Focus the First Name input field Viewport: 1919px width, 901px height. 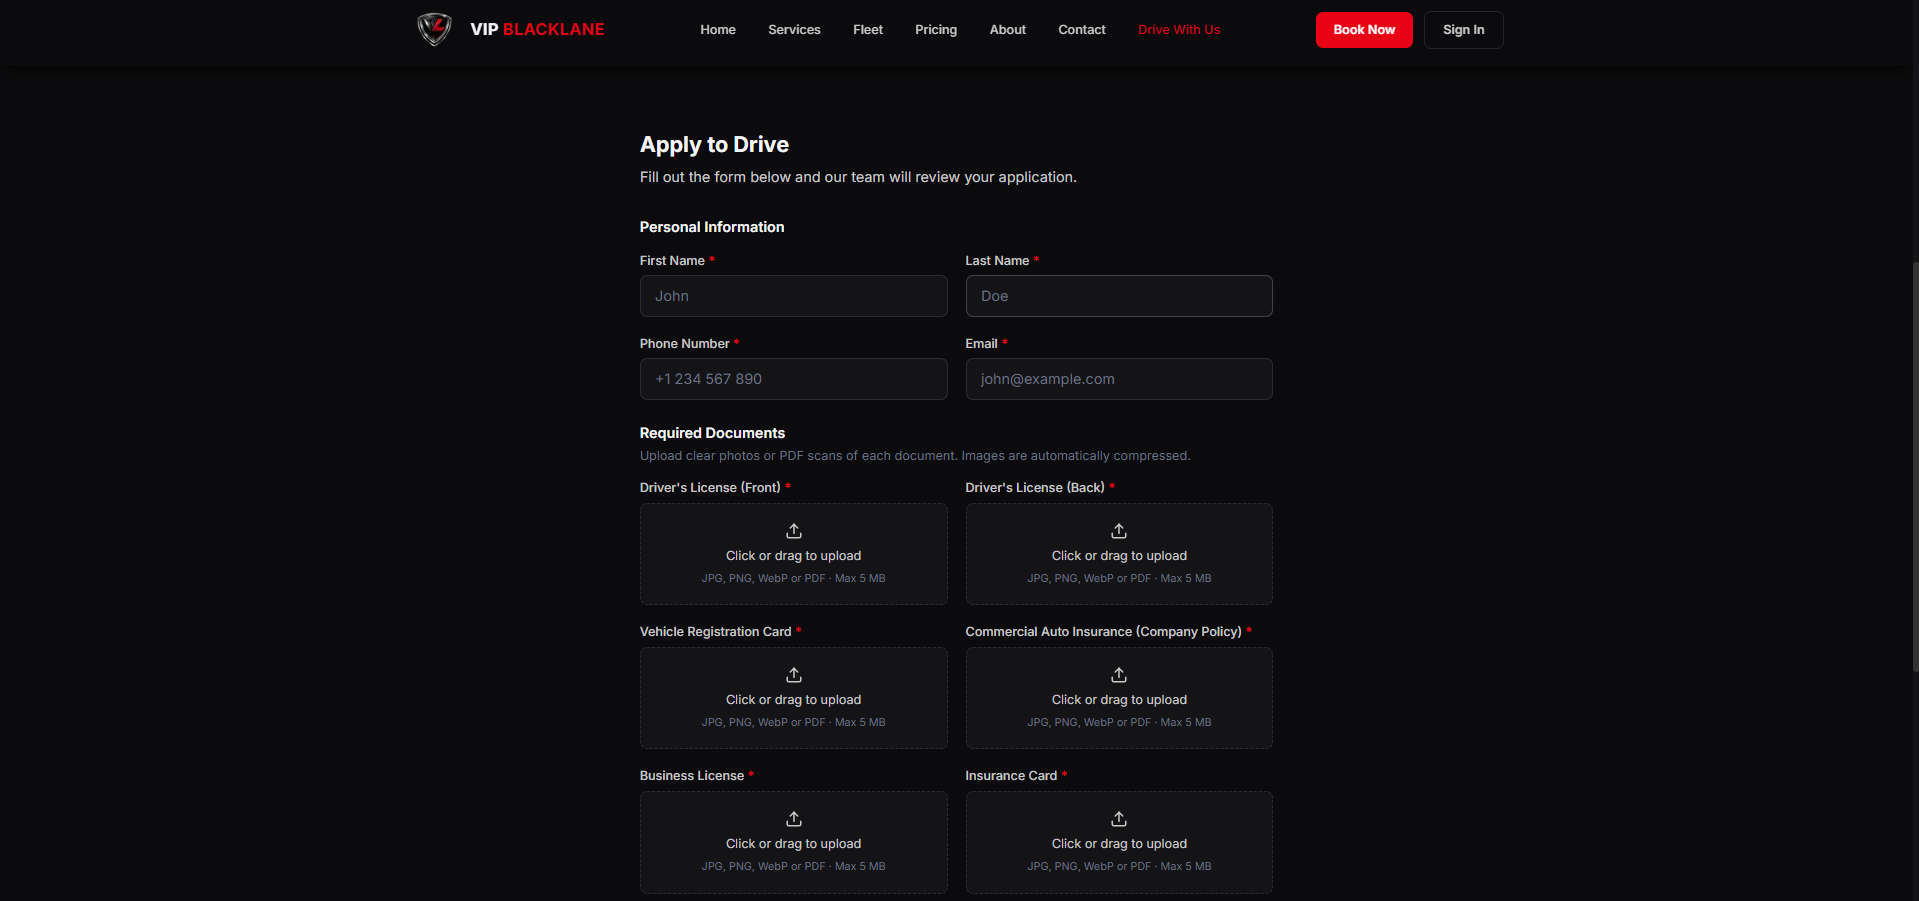(794, 296)
